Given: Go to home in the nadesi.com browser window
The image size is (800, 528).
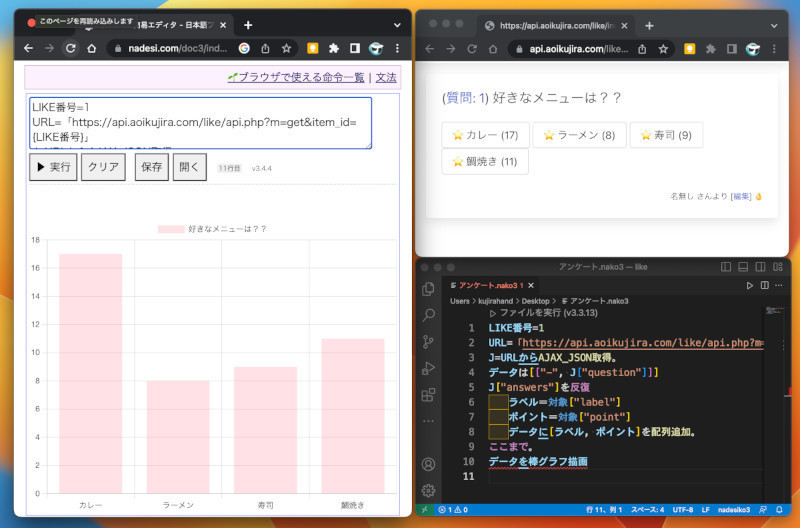Looking at the screenshot, I should (x=91, y=48).
